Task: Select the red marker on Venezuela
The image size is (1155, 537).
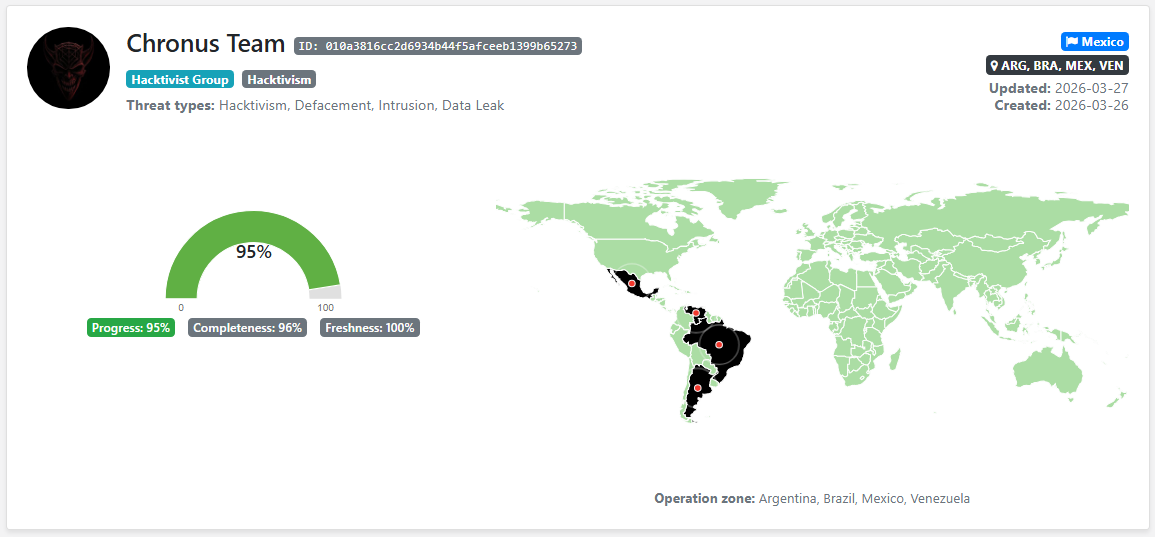Action: pos(696,313)
